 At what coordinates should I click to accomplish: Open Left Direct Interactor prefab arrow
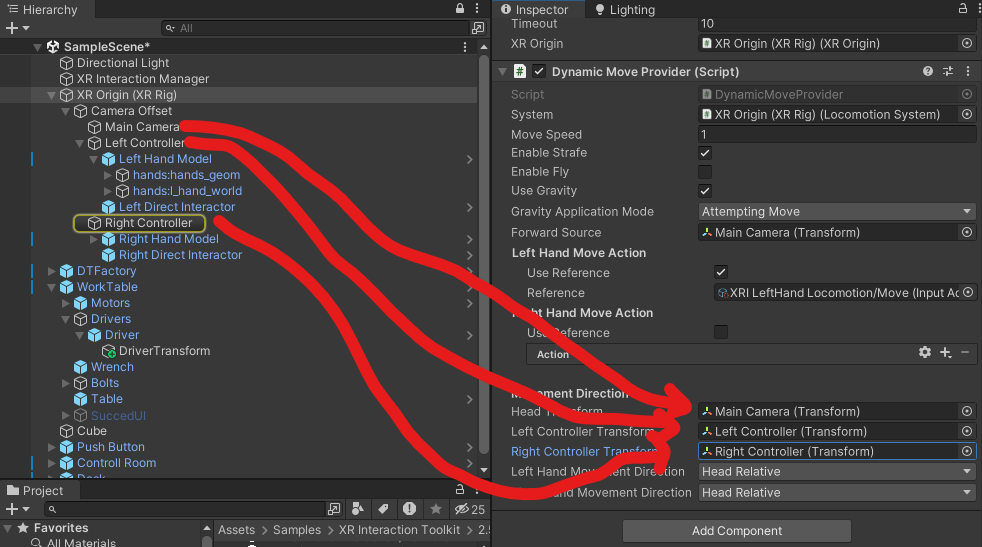[469, 207]
